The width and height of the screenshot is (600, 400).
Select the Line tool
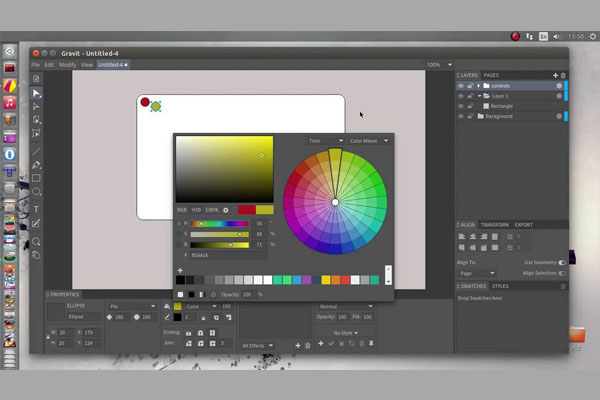pyautogui.click(x=37, y=150)
